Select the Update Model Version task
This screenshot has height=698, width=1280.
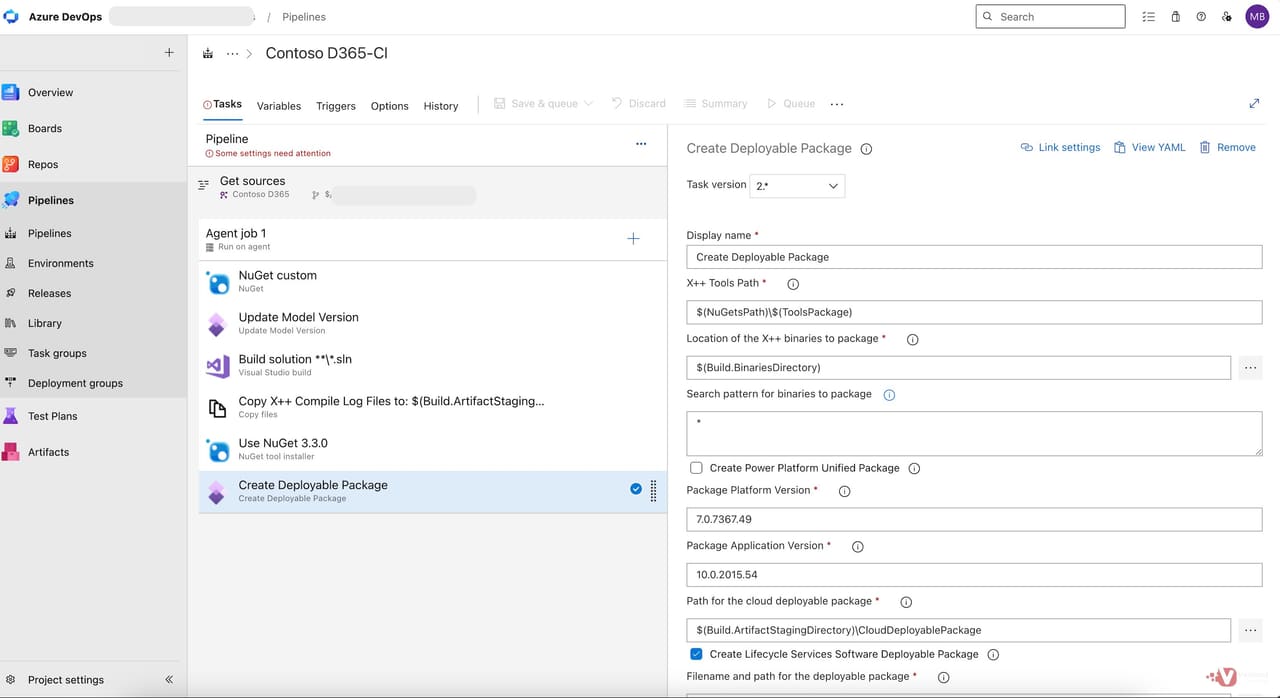click(433, 324)
